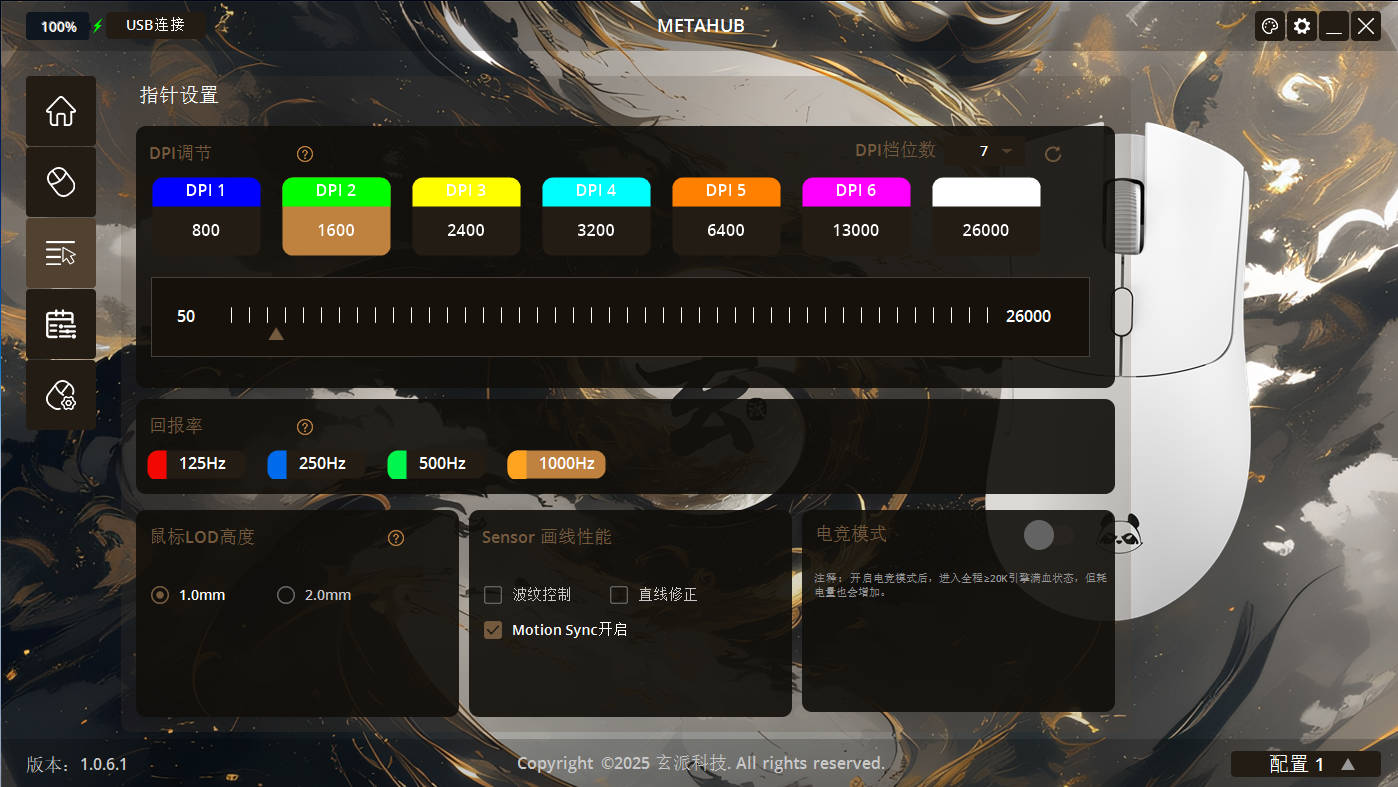This screenshot has height=787, width=1398.
Task: Click the USB连接 connection status label
Action: point(155,25)
